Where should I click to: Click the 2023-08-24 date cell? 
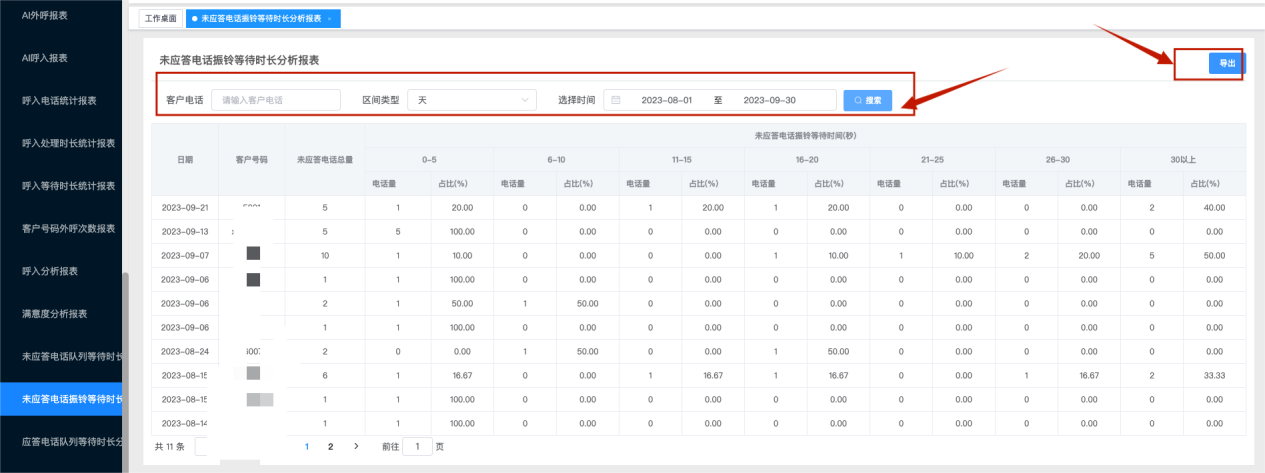point(185,352)
